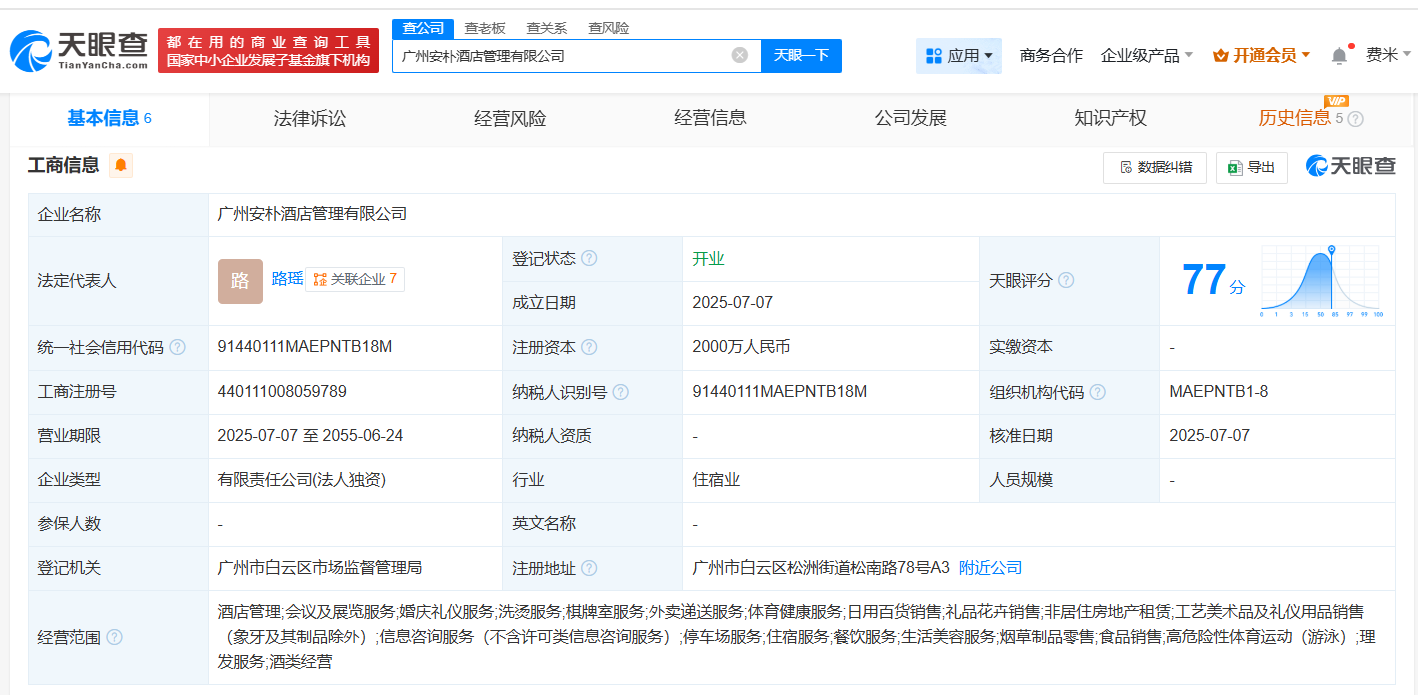Click help icon beside 经营范围
The width and height of the screenshot is (1418, 695).
point(115,637)
